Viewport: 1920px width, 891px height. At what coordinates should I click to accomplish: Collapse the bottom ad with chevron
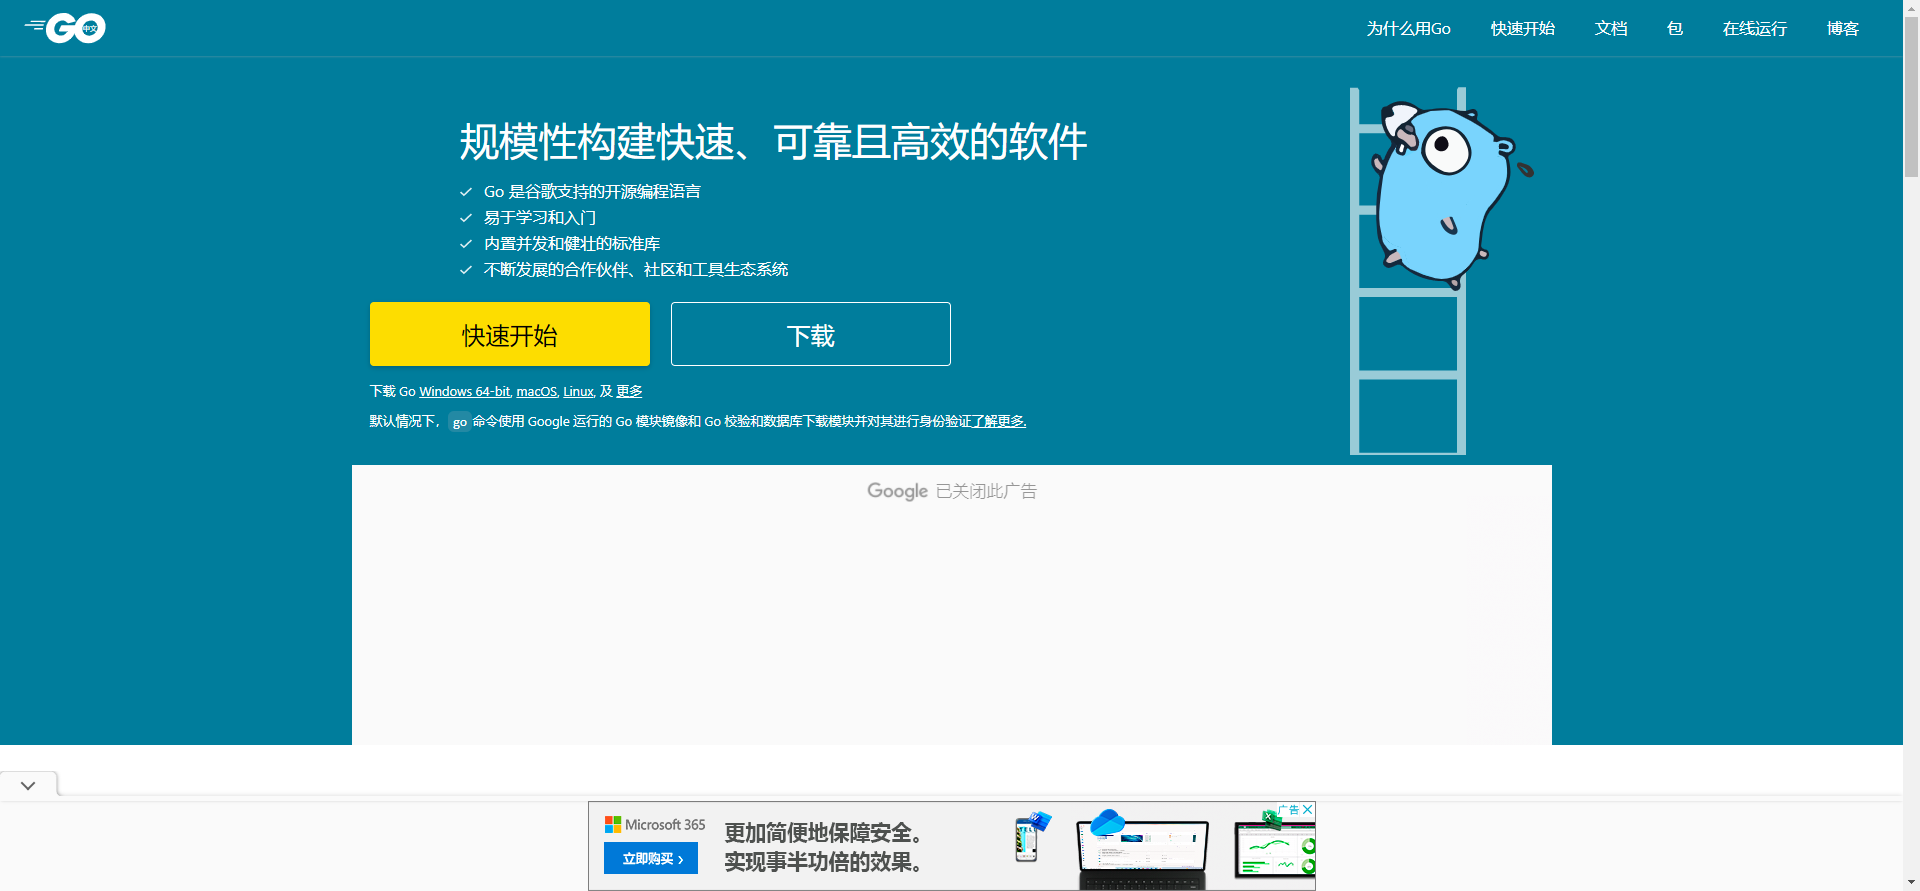click(28, 785)
